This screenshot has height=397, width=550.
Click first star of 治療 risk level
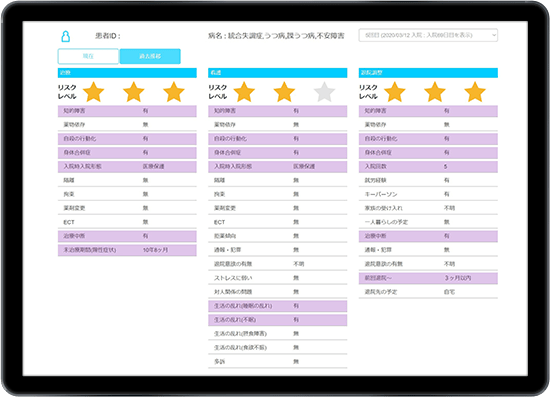(x=93, y=92)
